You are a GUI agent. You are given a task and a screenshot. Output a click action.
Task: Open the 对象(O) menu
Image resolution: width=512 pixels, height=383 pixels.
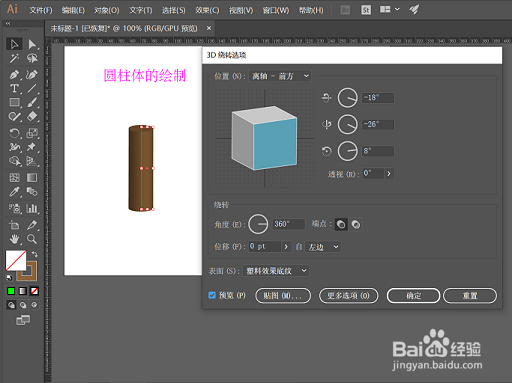tap(107, 10)
